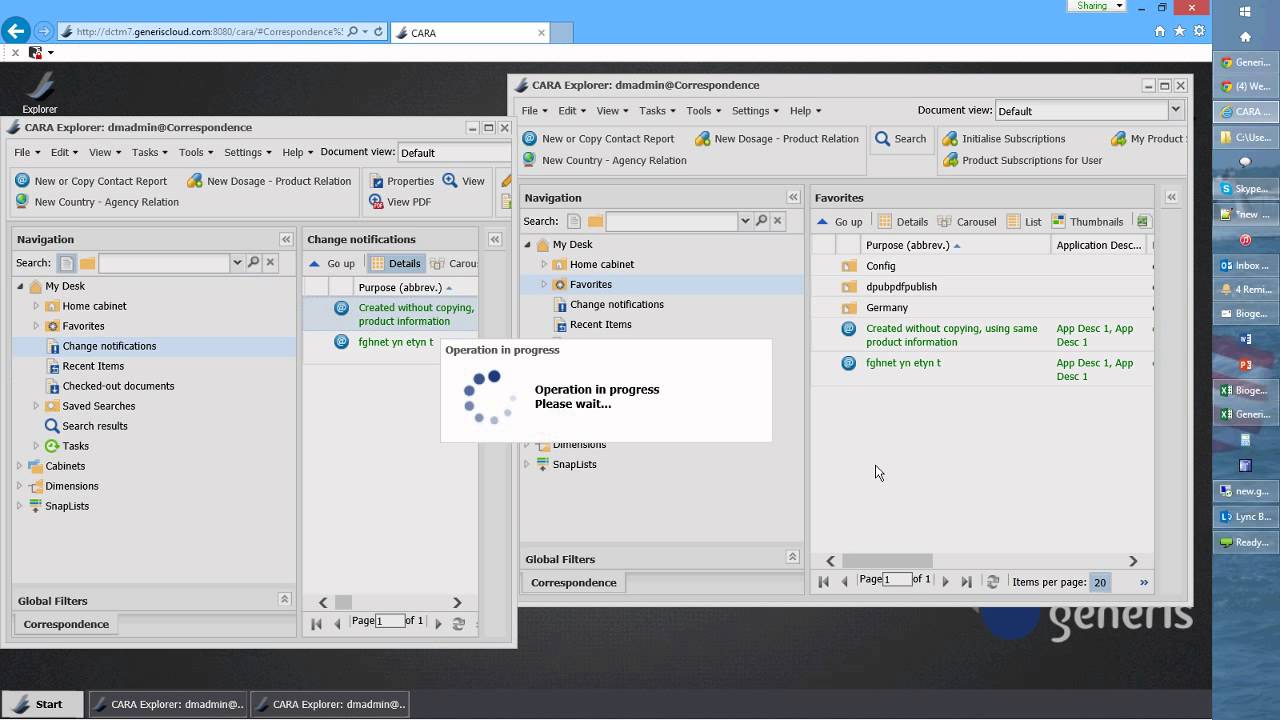Image resolution: width=1280 pixels, height=720 pixels.
Task: Switch Favorites to Carousel view
Action: (966, 222)
